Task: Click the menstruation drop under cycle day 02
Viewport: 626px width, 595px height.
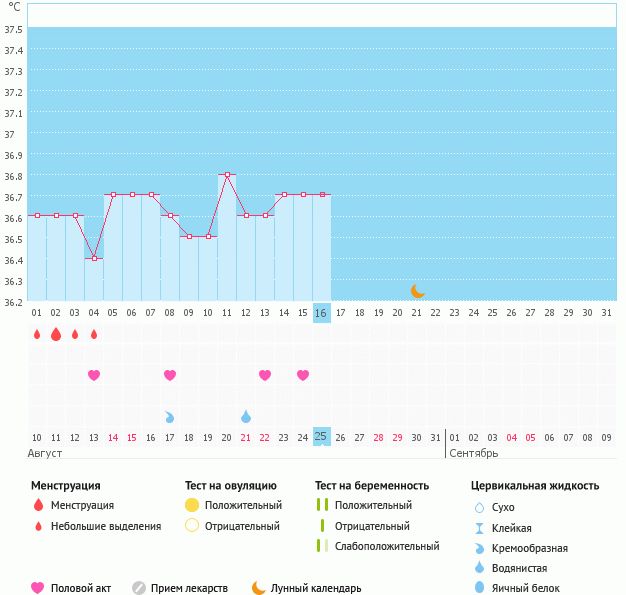Action: coord(56,334)
